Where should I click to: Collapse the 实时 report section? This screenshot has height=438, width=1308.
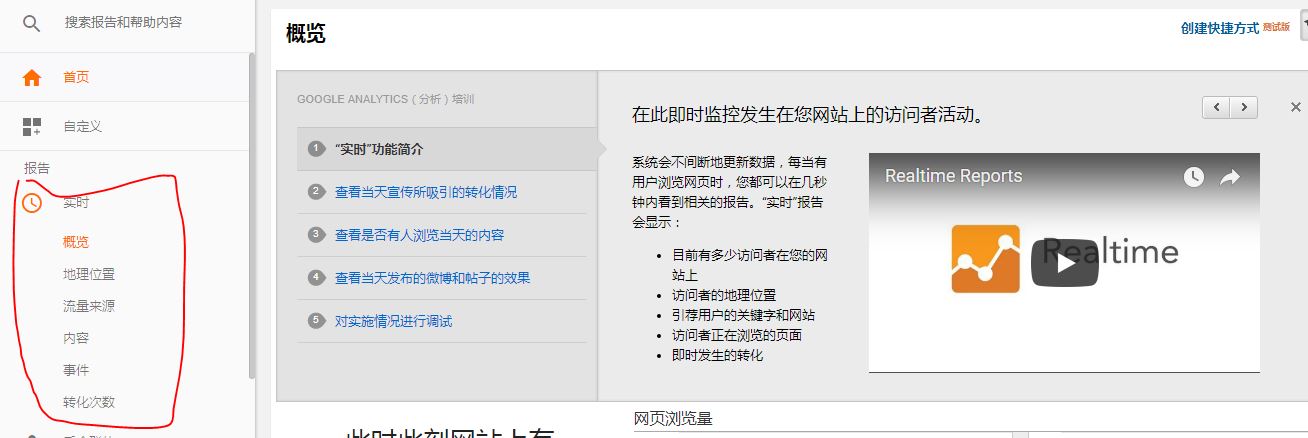76,203
